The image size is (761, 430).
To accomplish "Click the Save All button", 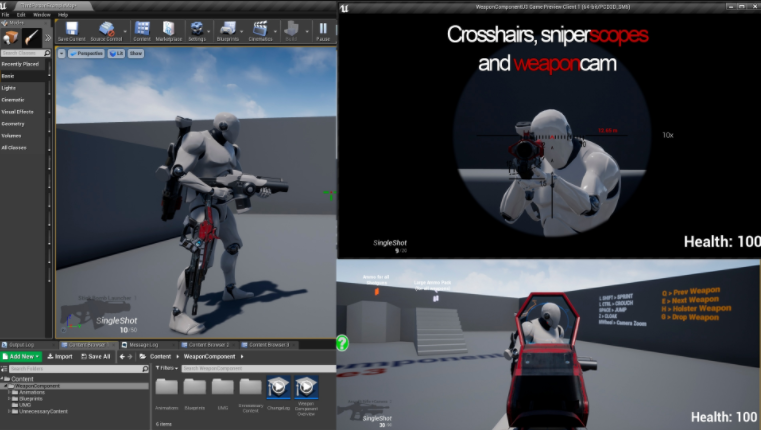I will [x=96, y=357].
